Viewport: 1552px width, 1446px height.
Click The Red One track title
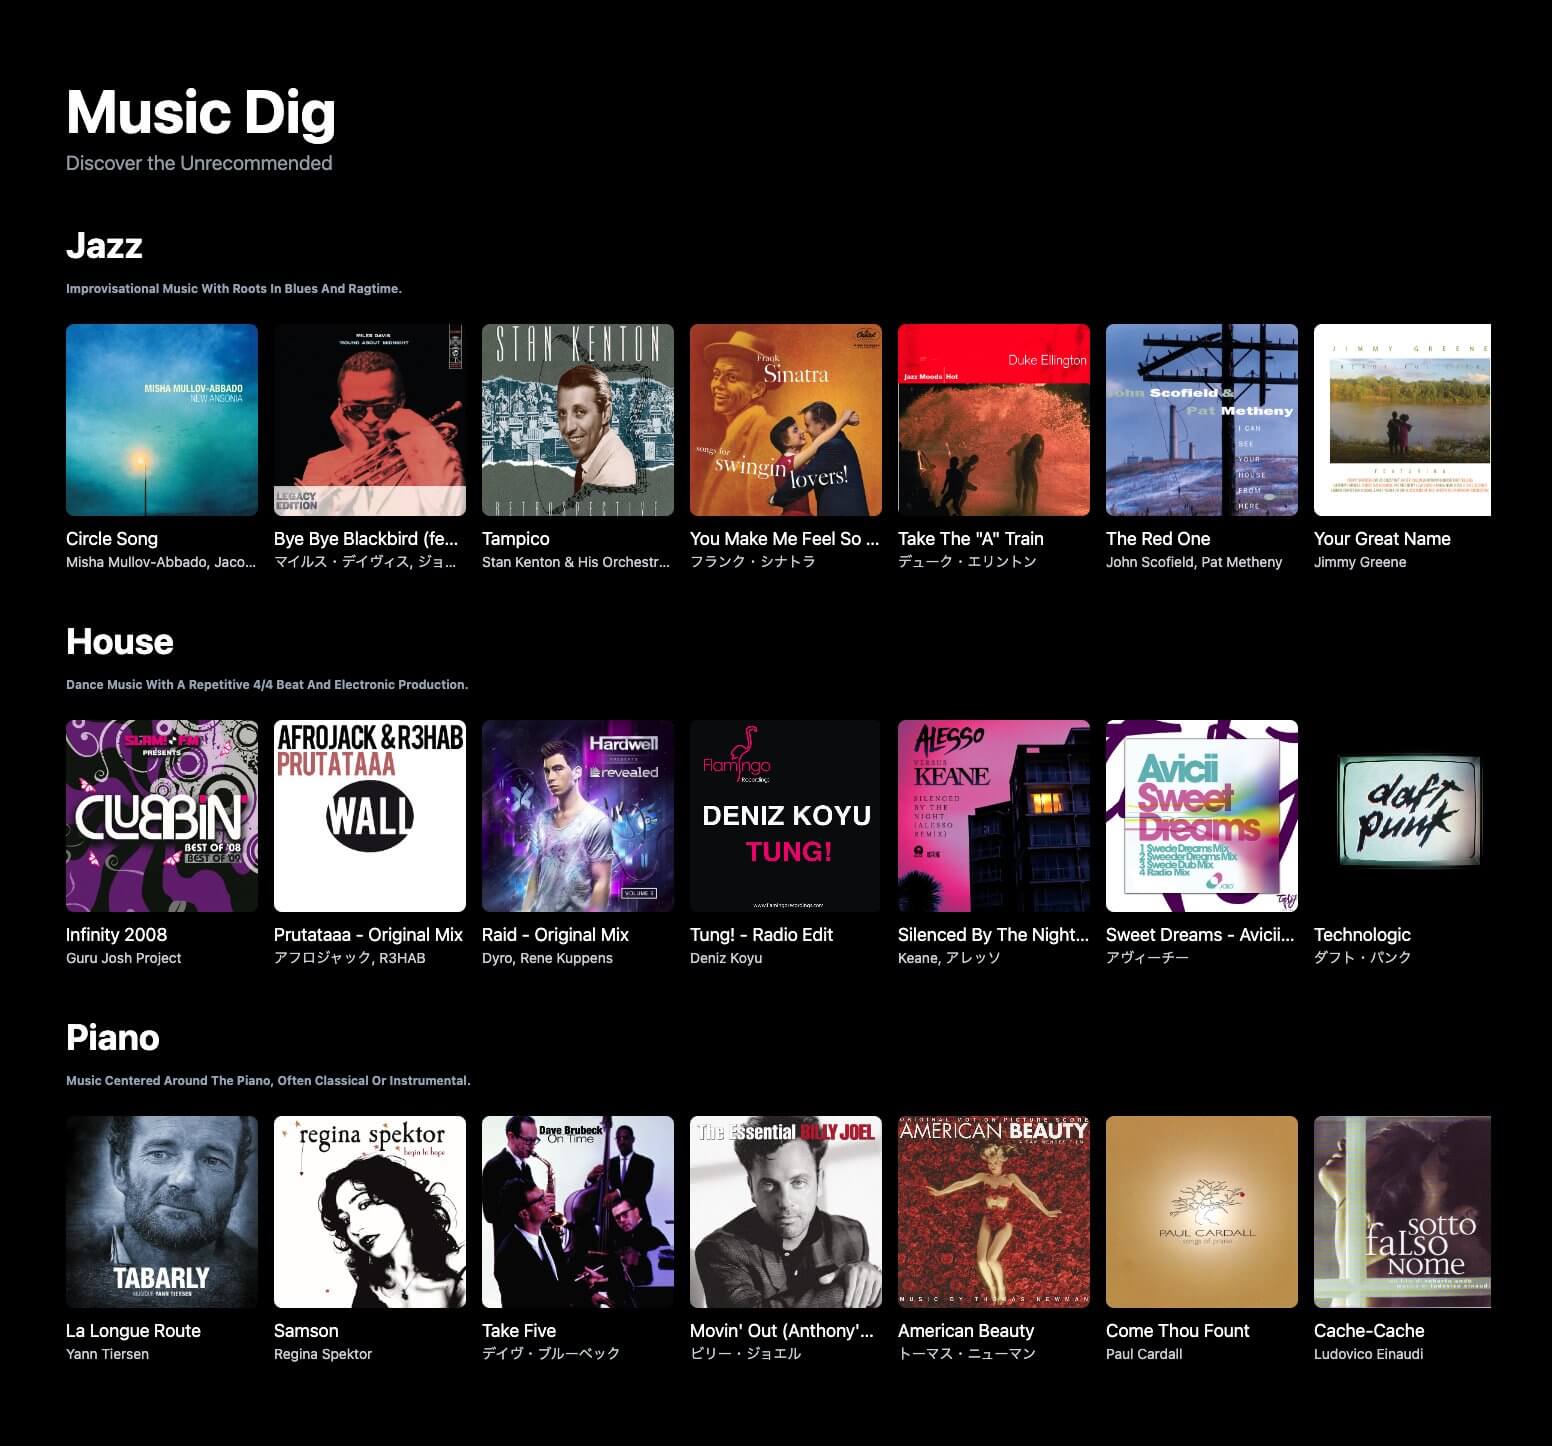click(x=1158, y=539)
